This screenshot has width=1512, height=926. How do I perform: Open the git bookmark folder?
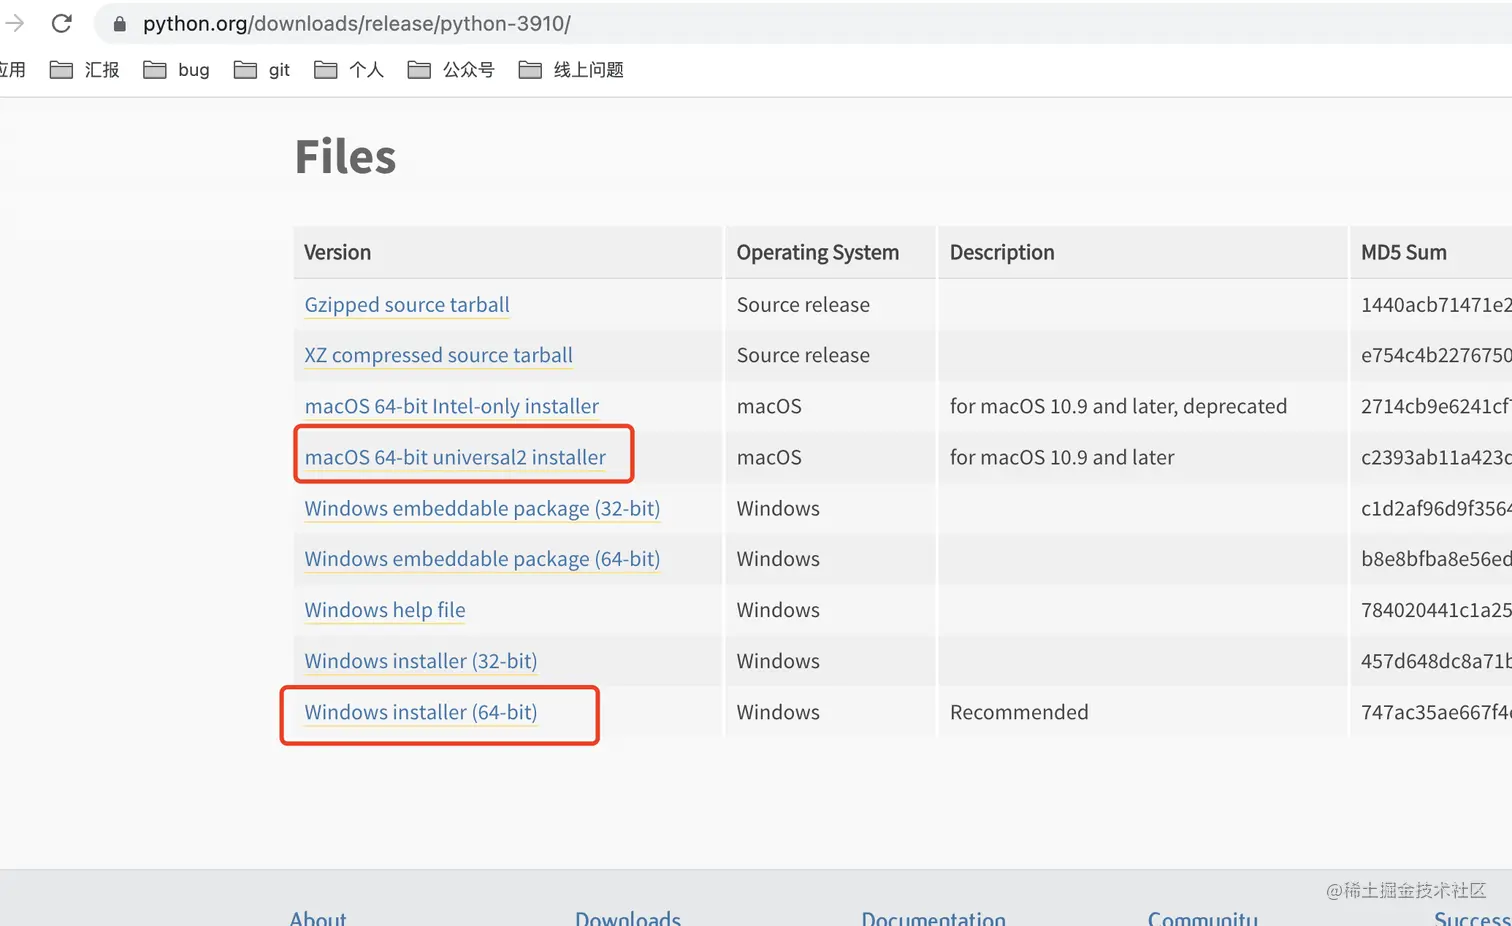coord(262,70)
